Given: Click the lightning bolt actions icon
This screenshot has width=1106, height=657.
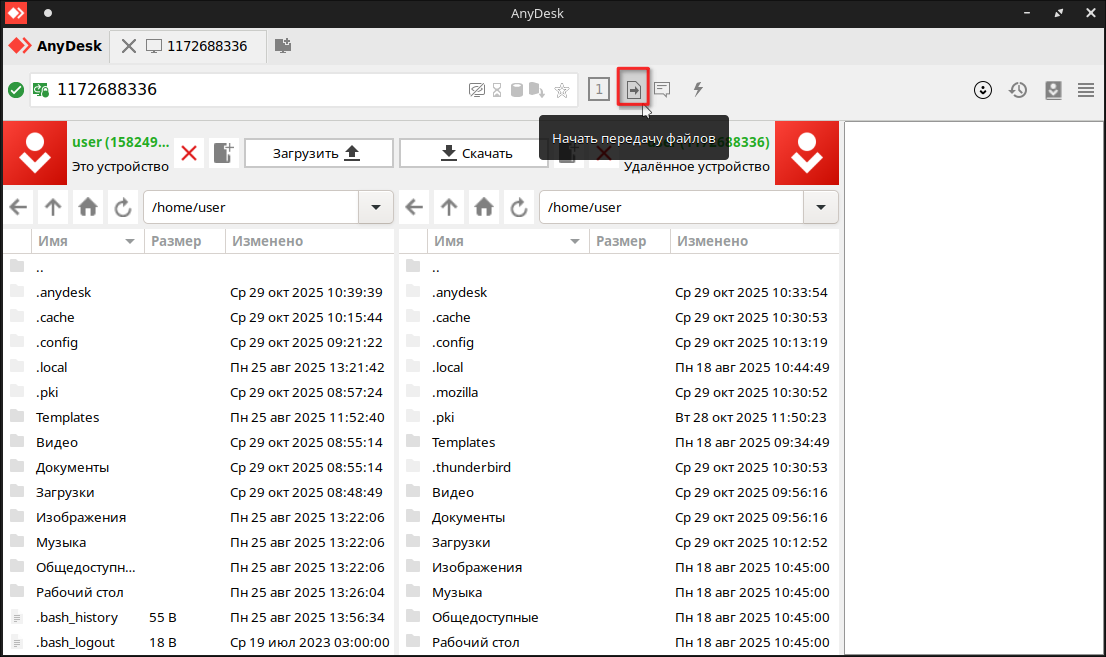Looking at the screenshot, I should pyautogui.click(x=698, y=90).
